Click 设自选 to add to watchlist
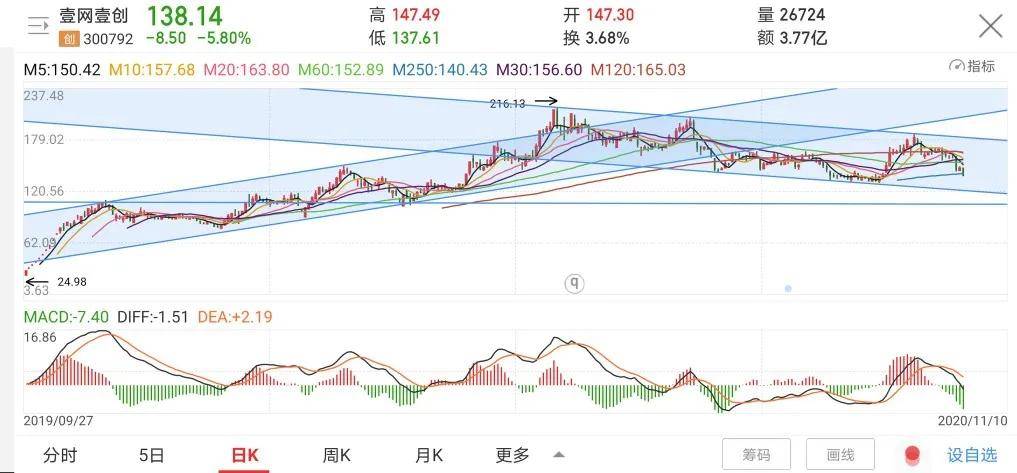Screen dimensions: 1017x473 click(x=972, y=455)
